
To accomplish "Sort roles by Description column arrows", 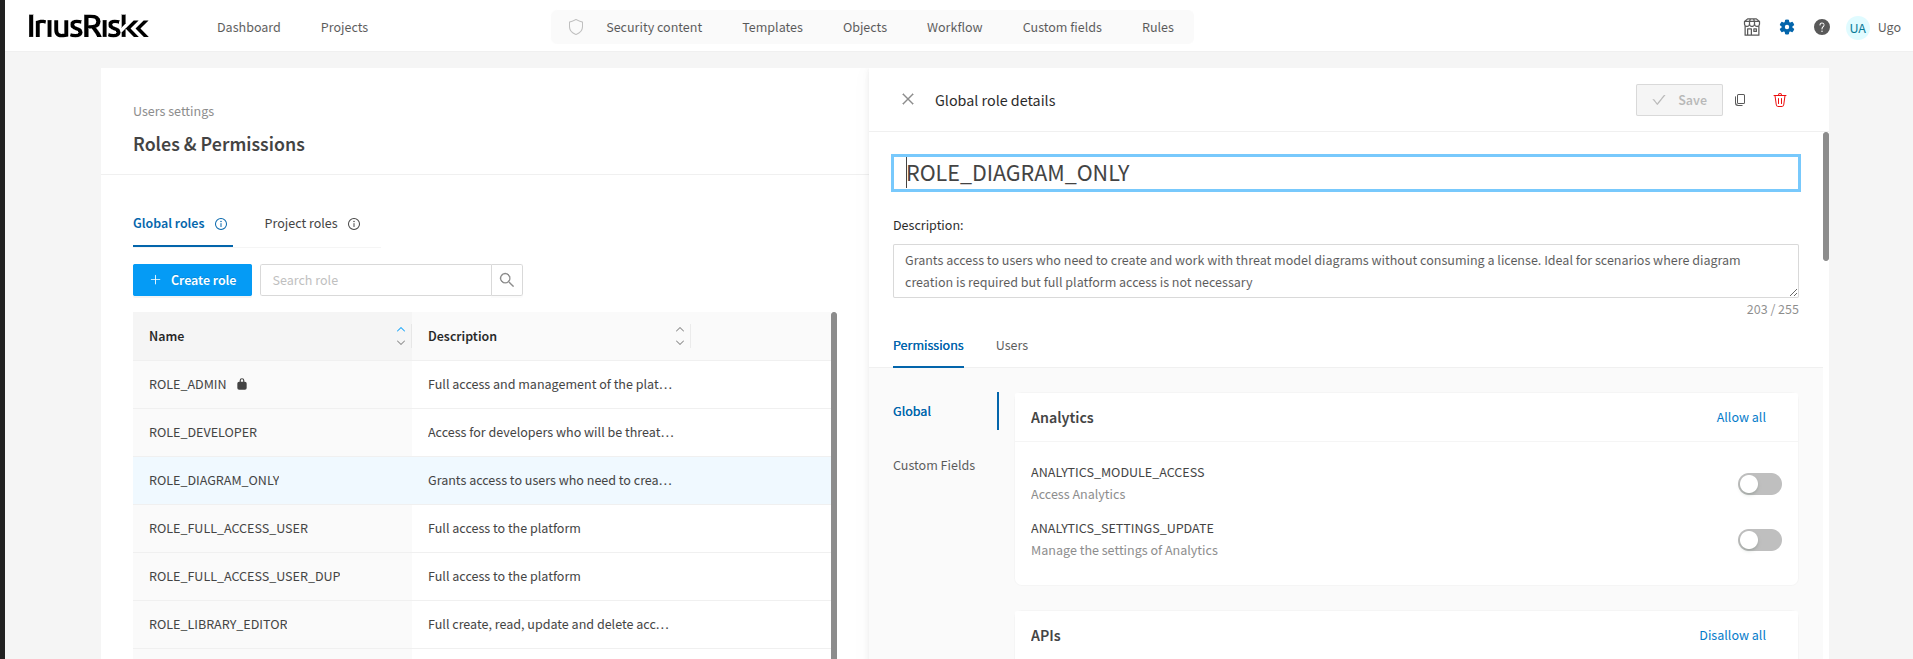I will tap(680, 336).
